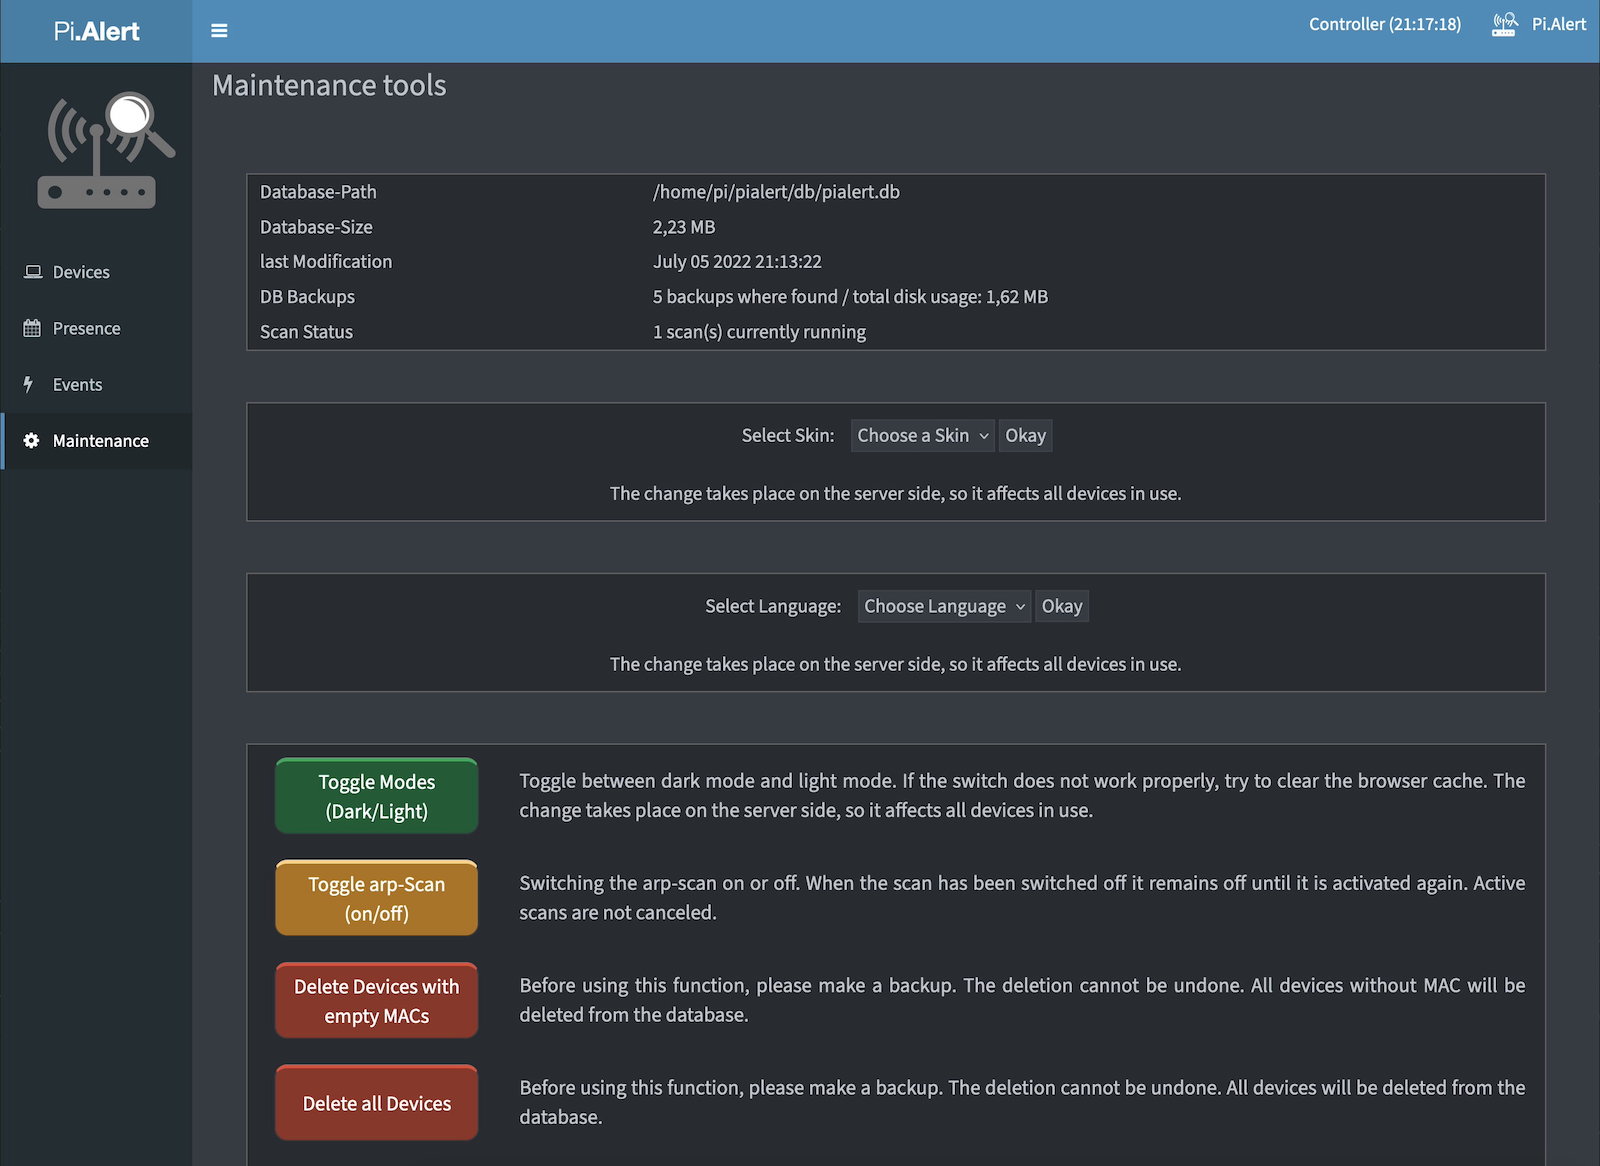Open the Events menu item
Viewport: 1600px width, 1166px height.
point(77,385)
